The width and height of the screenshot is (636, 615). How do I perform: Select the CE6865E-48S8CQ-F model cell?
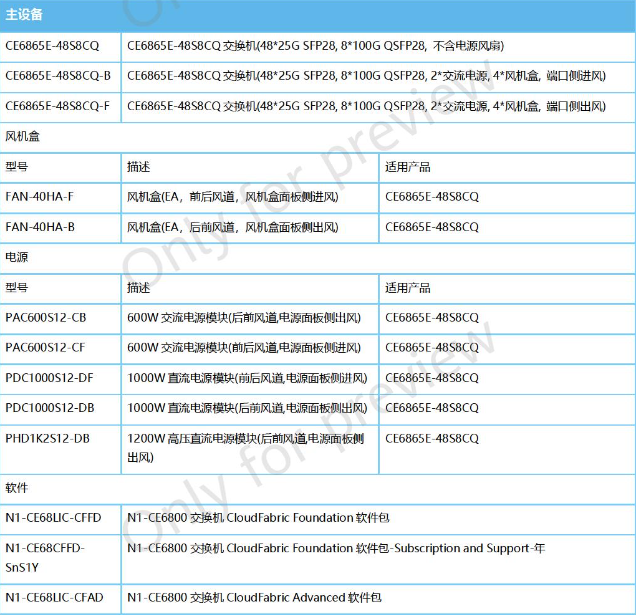click(58, 106)
